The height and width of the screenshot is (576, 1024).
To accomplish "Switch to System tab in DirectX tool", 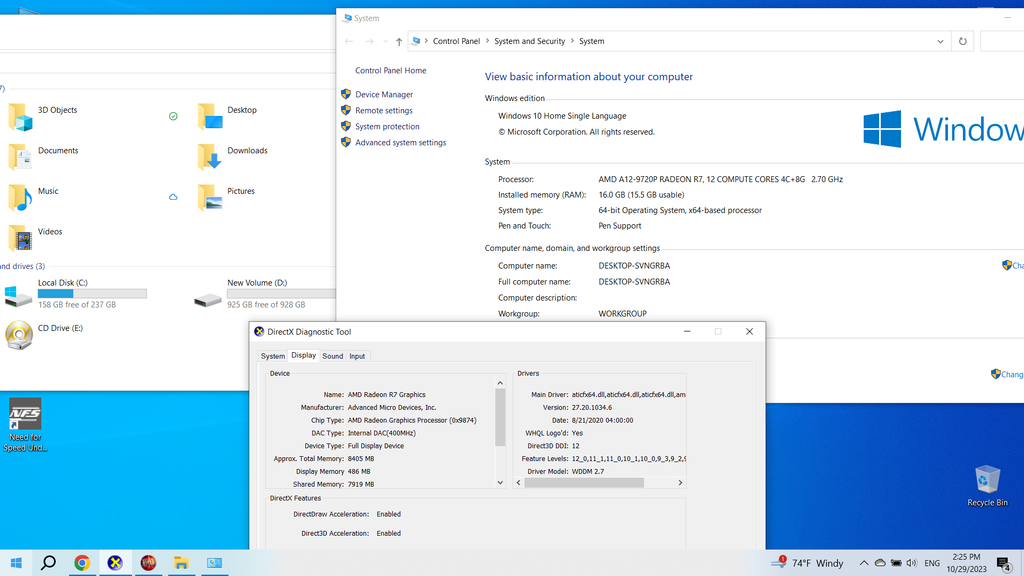I will click(272, 357).
